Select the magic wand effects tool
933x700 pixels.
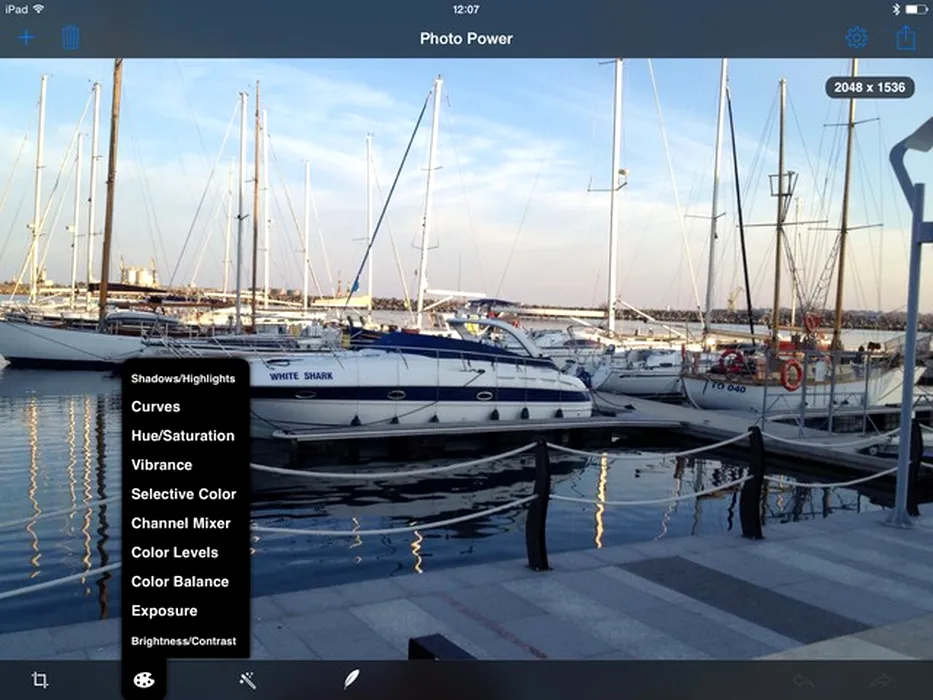coord(248,680)
